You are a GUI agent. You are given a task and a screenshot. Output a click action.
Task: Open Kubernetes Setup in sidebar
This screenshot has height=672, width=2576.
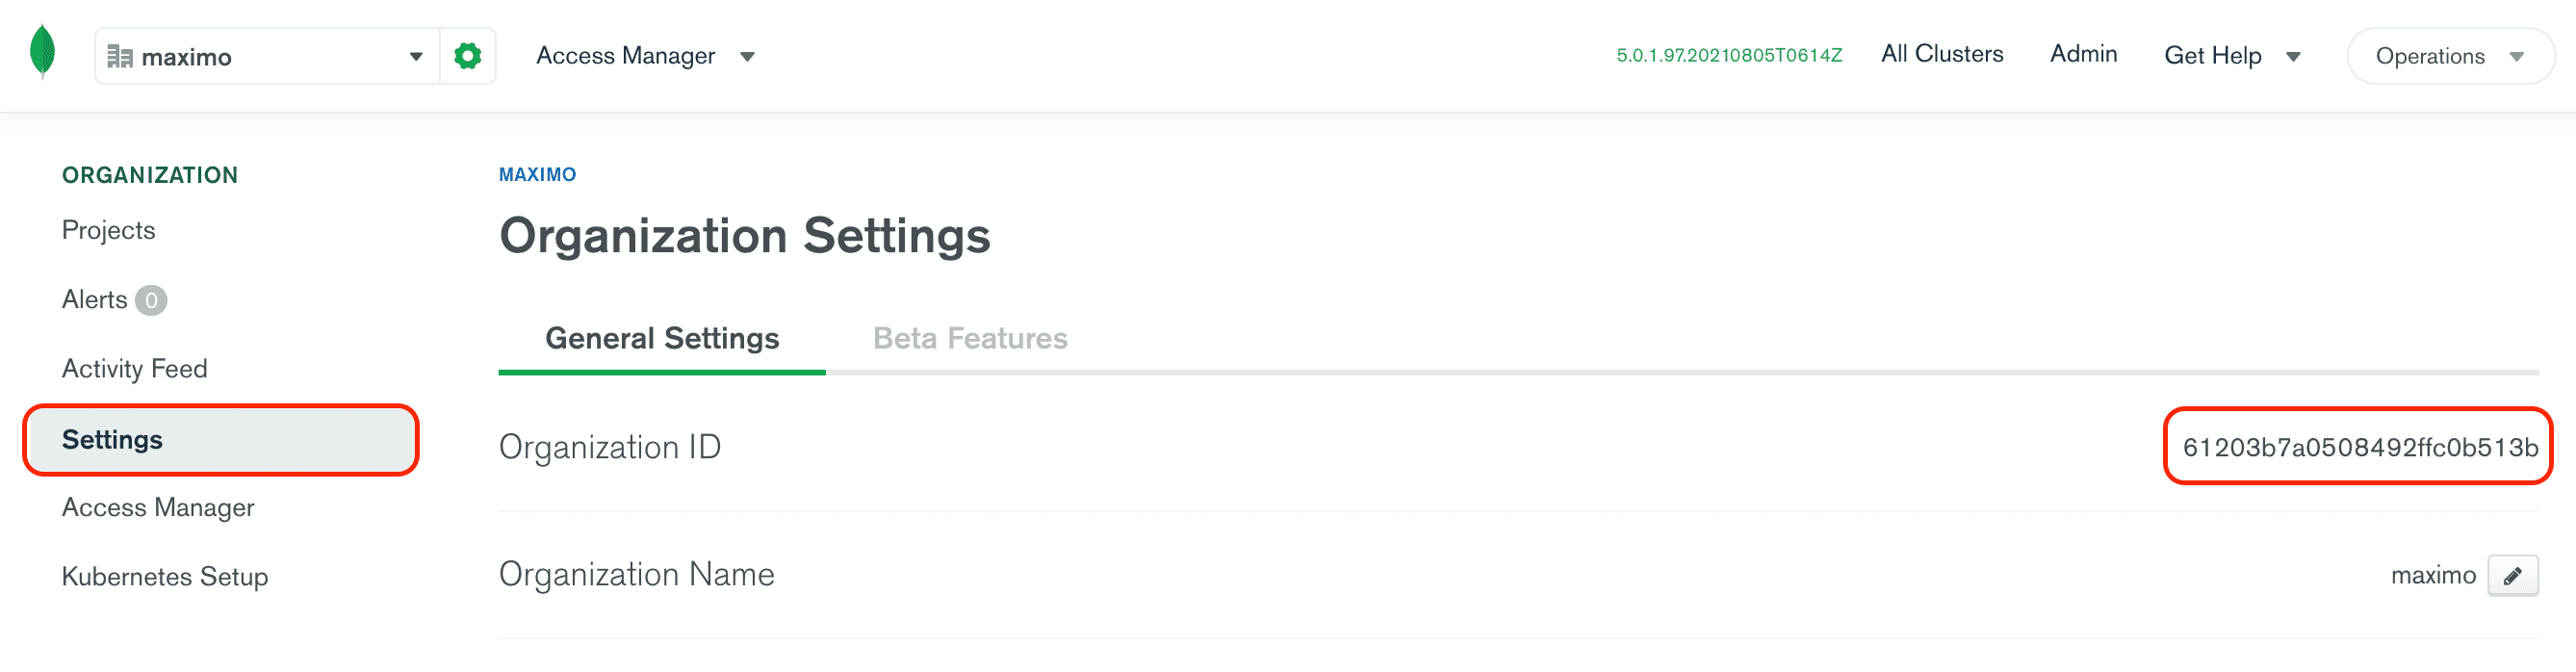click(165, 577)
